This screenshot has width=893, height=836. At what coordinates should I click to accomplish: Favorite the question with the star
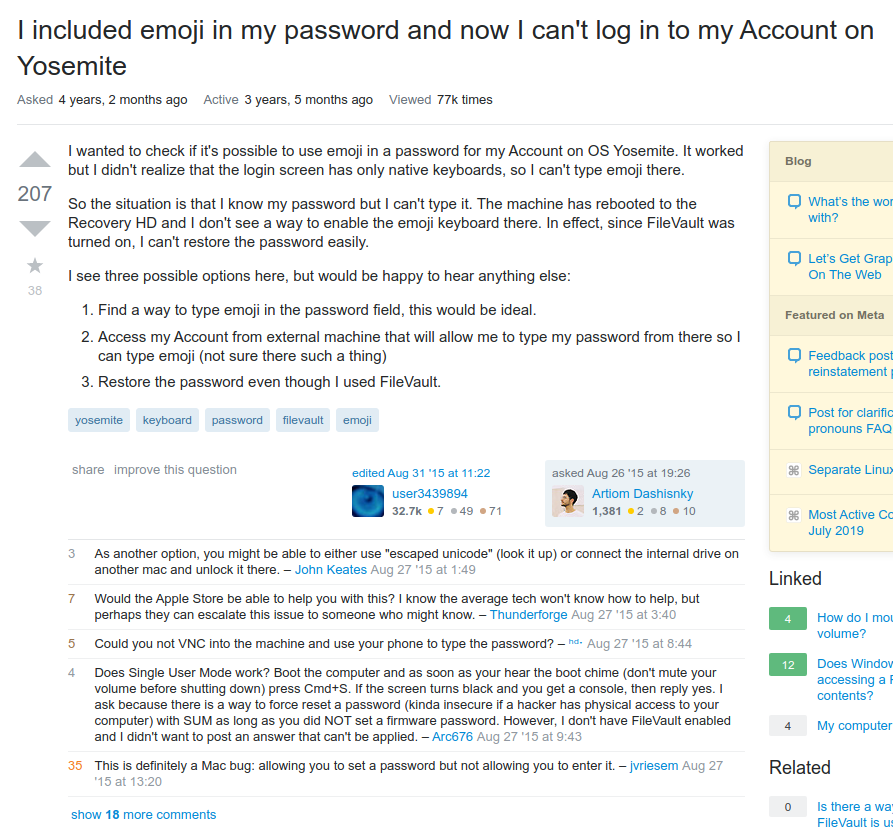coord(35,266)
